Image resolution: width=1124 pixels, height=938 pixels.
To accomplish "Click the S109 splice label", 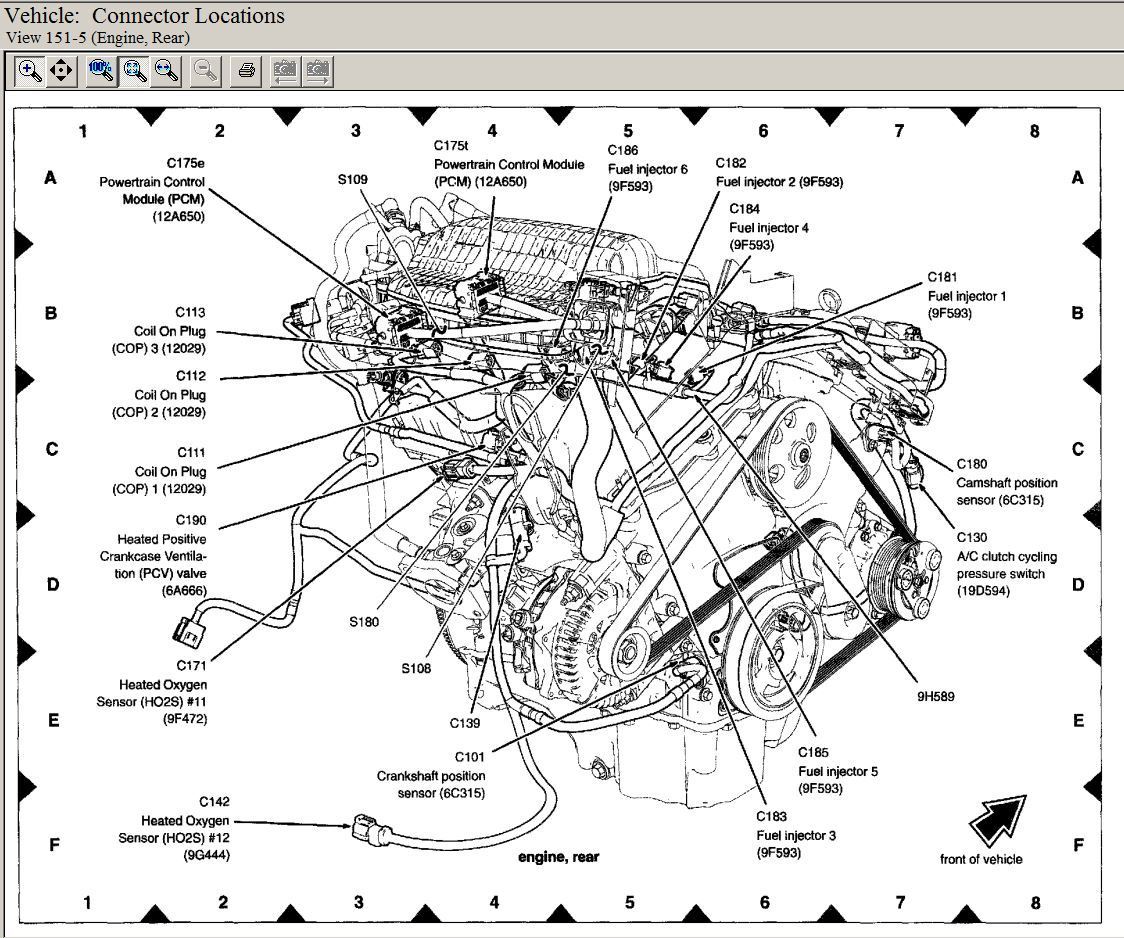I will [x=352, y=180].
